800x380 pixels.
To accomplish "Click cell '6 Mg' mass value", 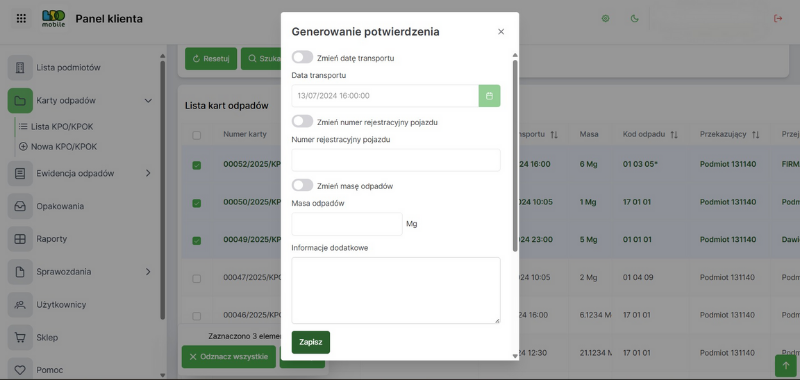I will [x=588, y=164].
